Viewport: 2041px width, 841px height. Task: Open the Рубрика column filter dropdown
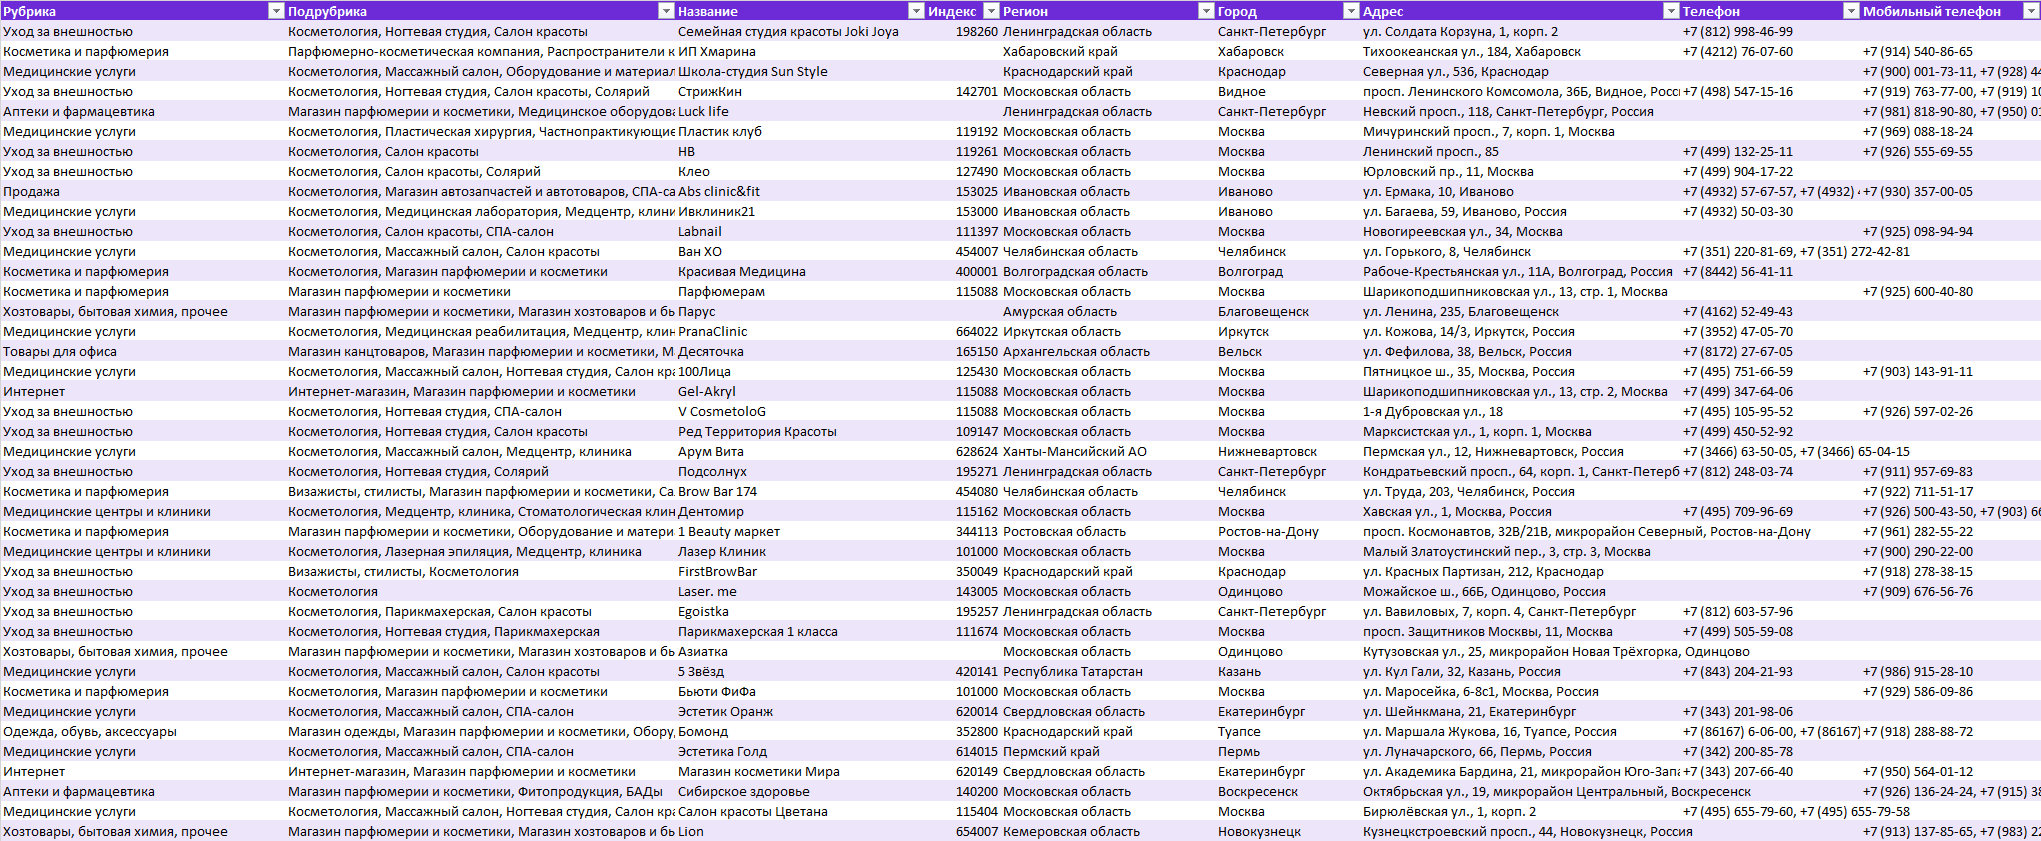[x=276, y=11]
